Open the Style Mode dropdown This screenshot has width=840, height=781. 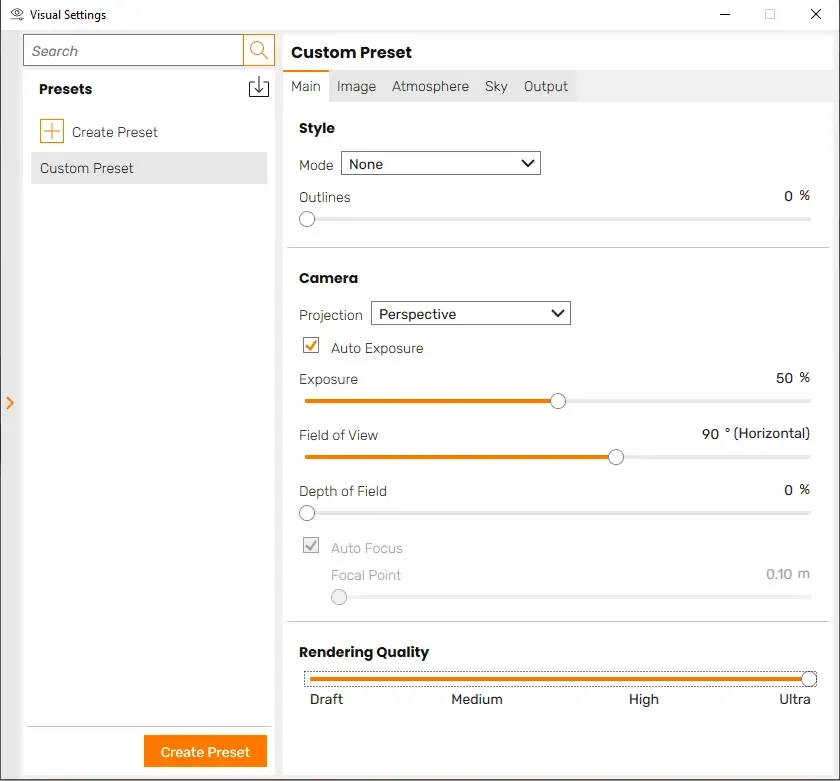pos(440,164)
